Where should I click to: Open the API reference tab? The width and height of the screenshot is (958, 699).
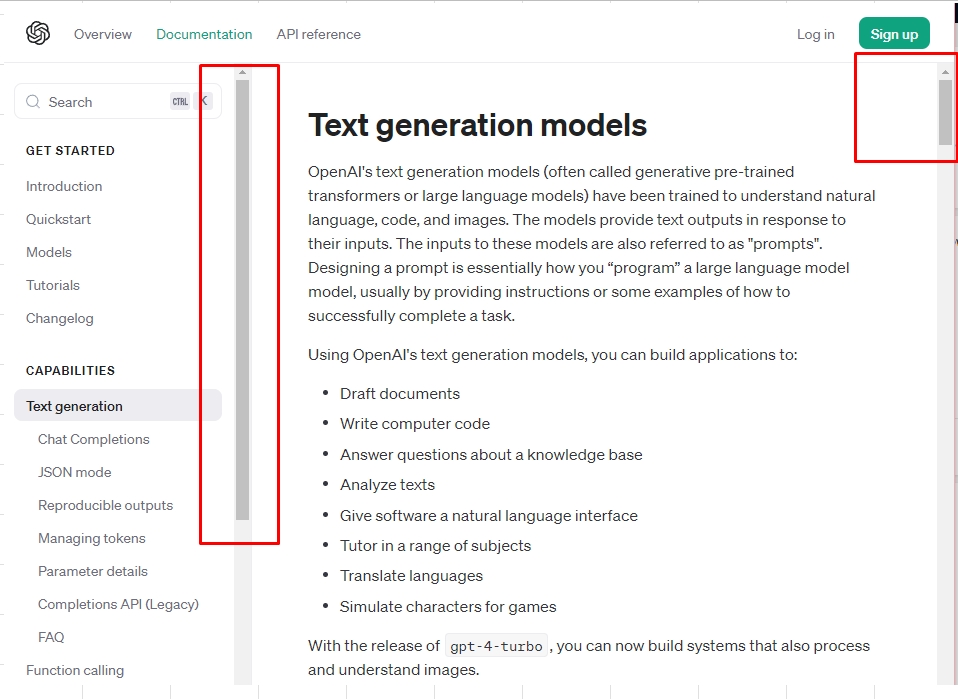[x=318, y=34]
